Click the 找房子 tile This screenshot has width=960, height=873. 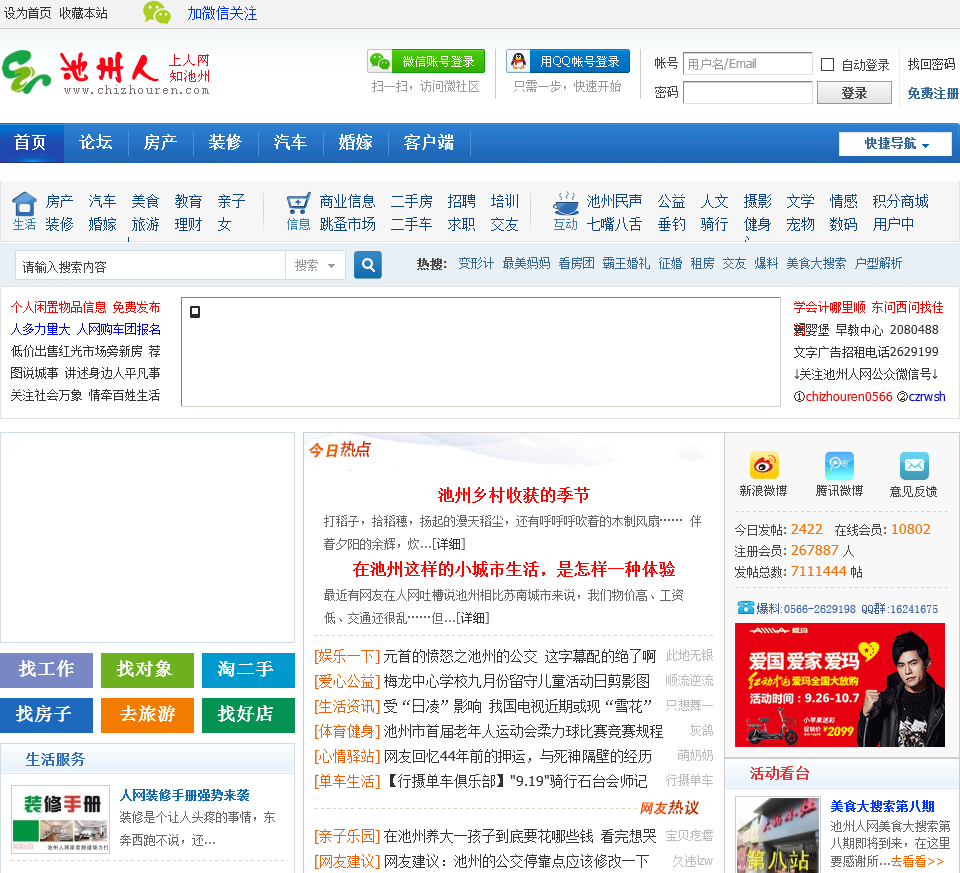47,715
